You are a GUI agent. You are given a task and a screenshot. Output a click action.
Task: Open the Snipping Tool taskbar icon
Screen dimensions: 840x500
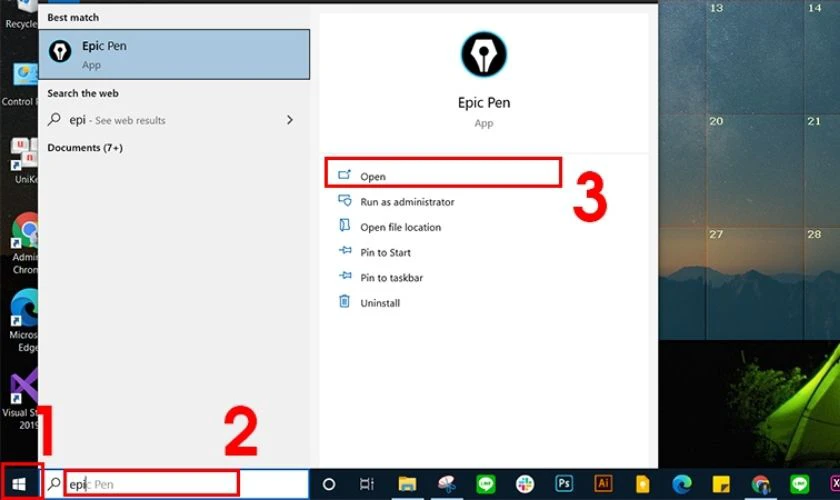tap(446, 484)
